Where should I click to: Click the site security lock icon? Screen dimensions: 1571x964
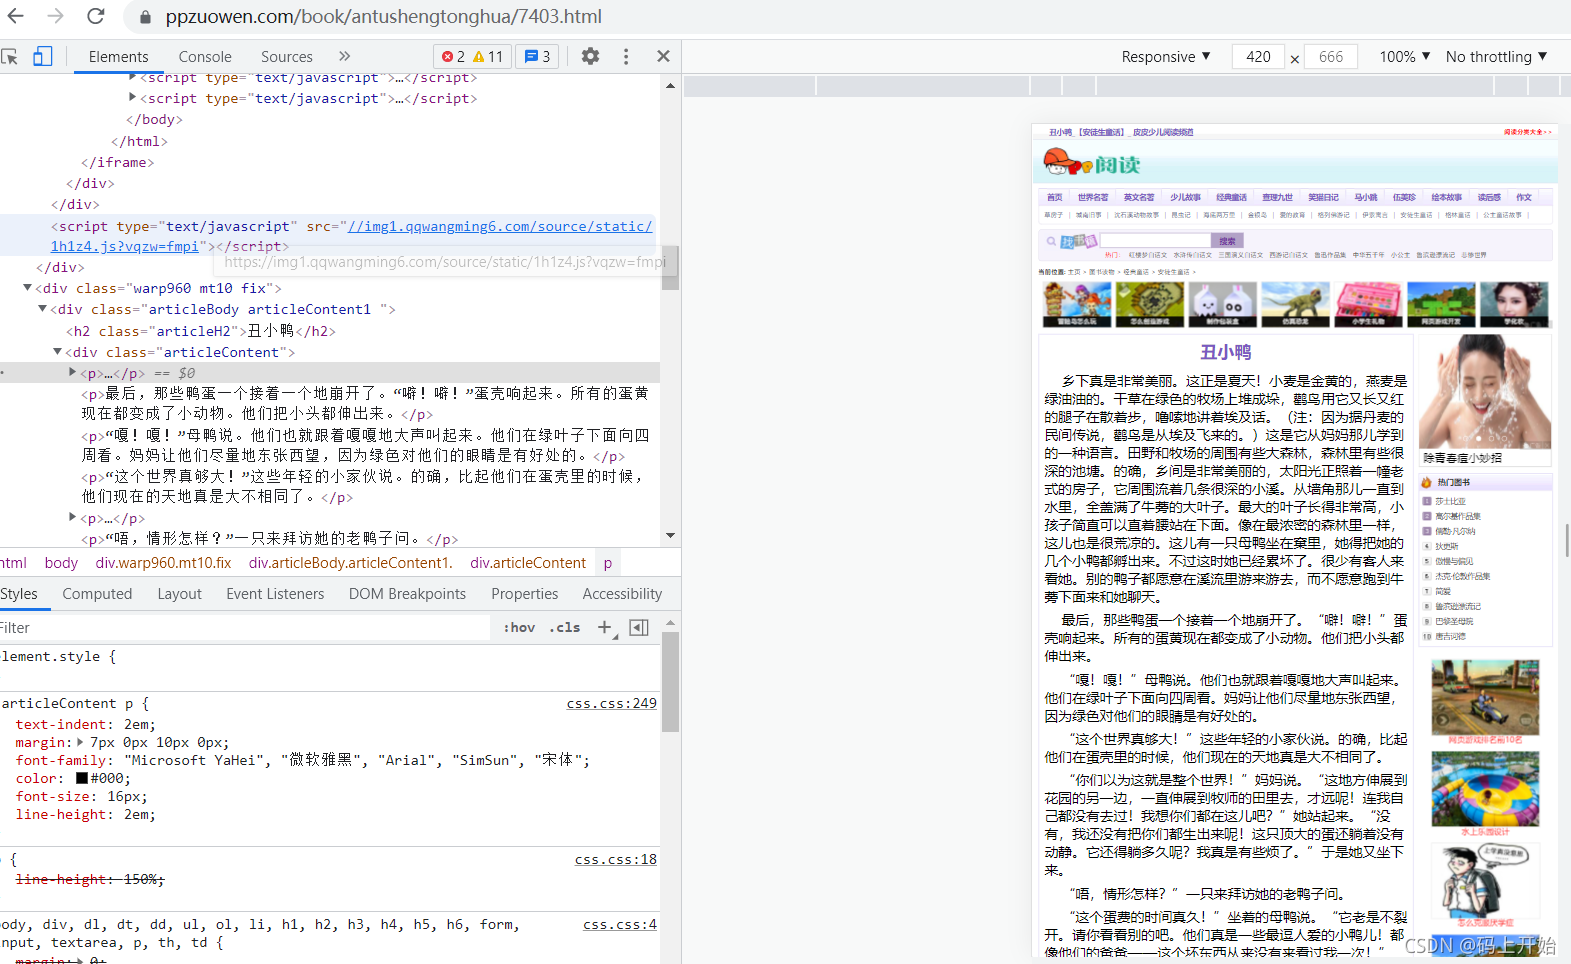pos(145,17)
